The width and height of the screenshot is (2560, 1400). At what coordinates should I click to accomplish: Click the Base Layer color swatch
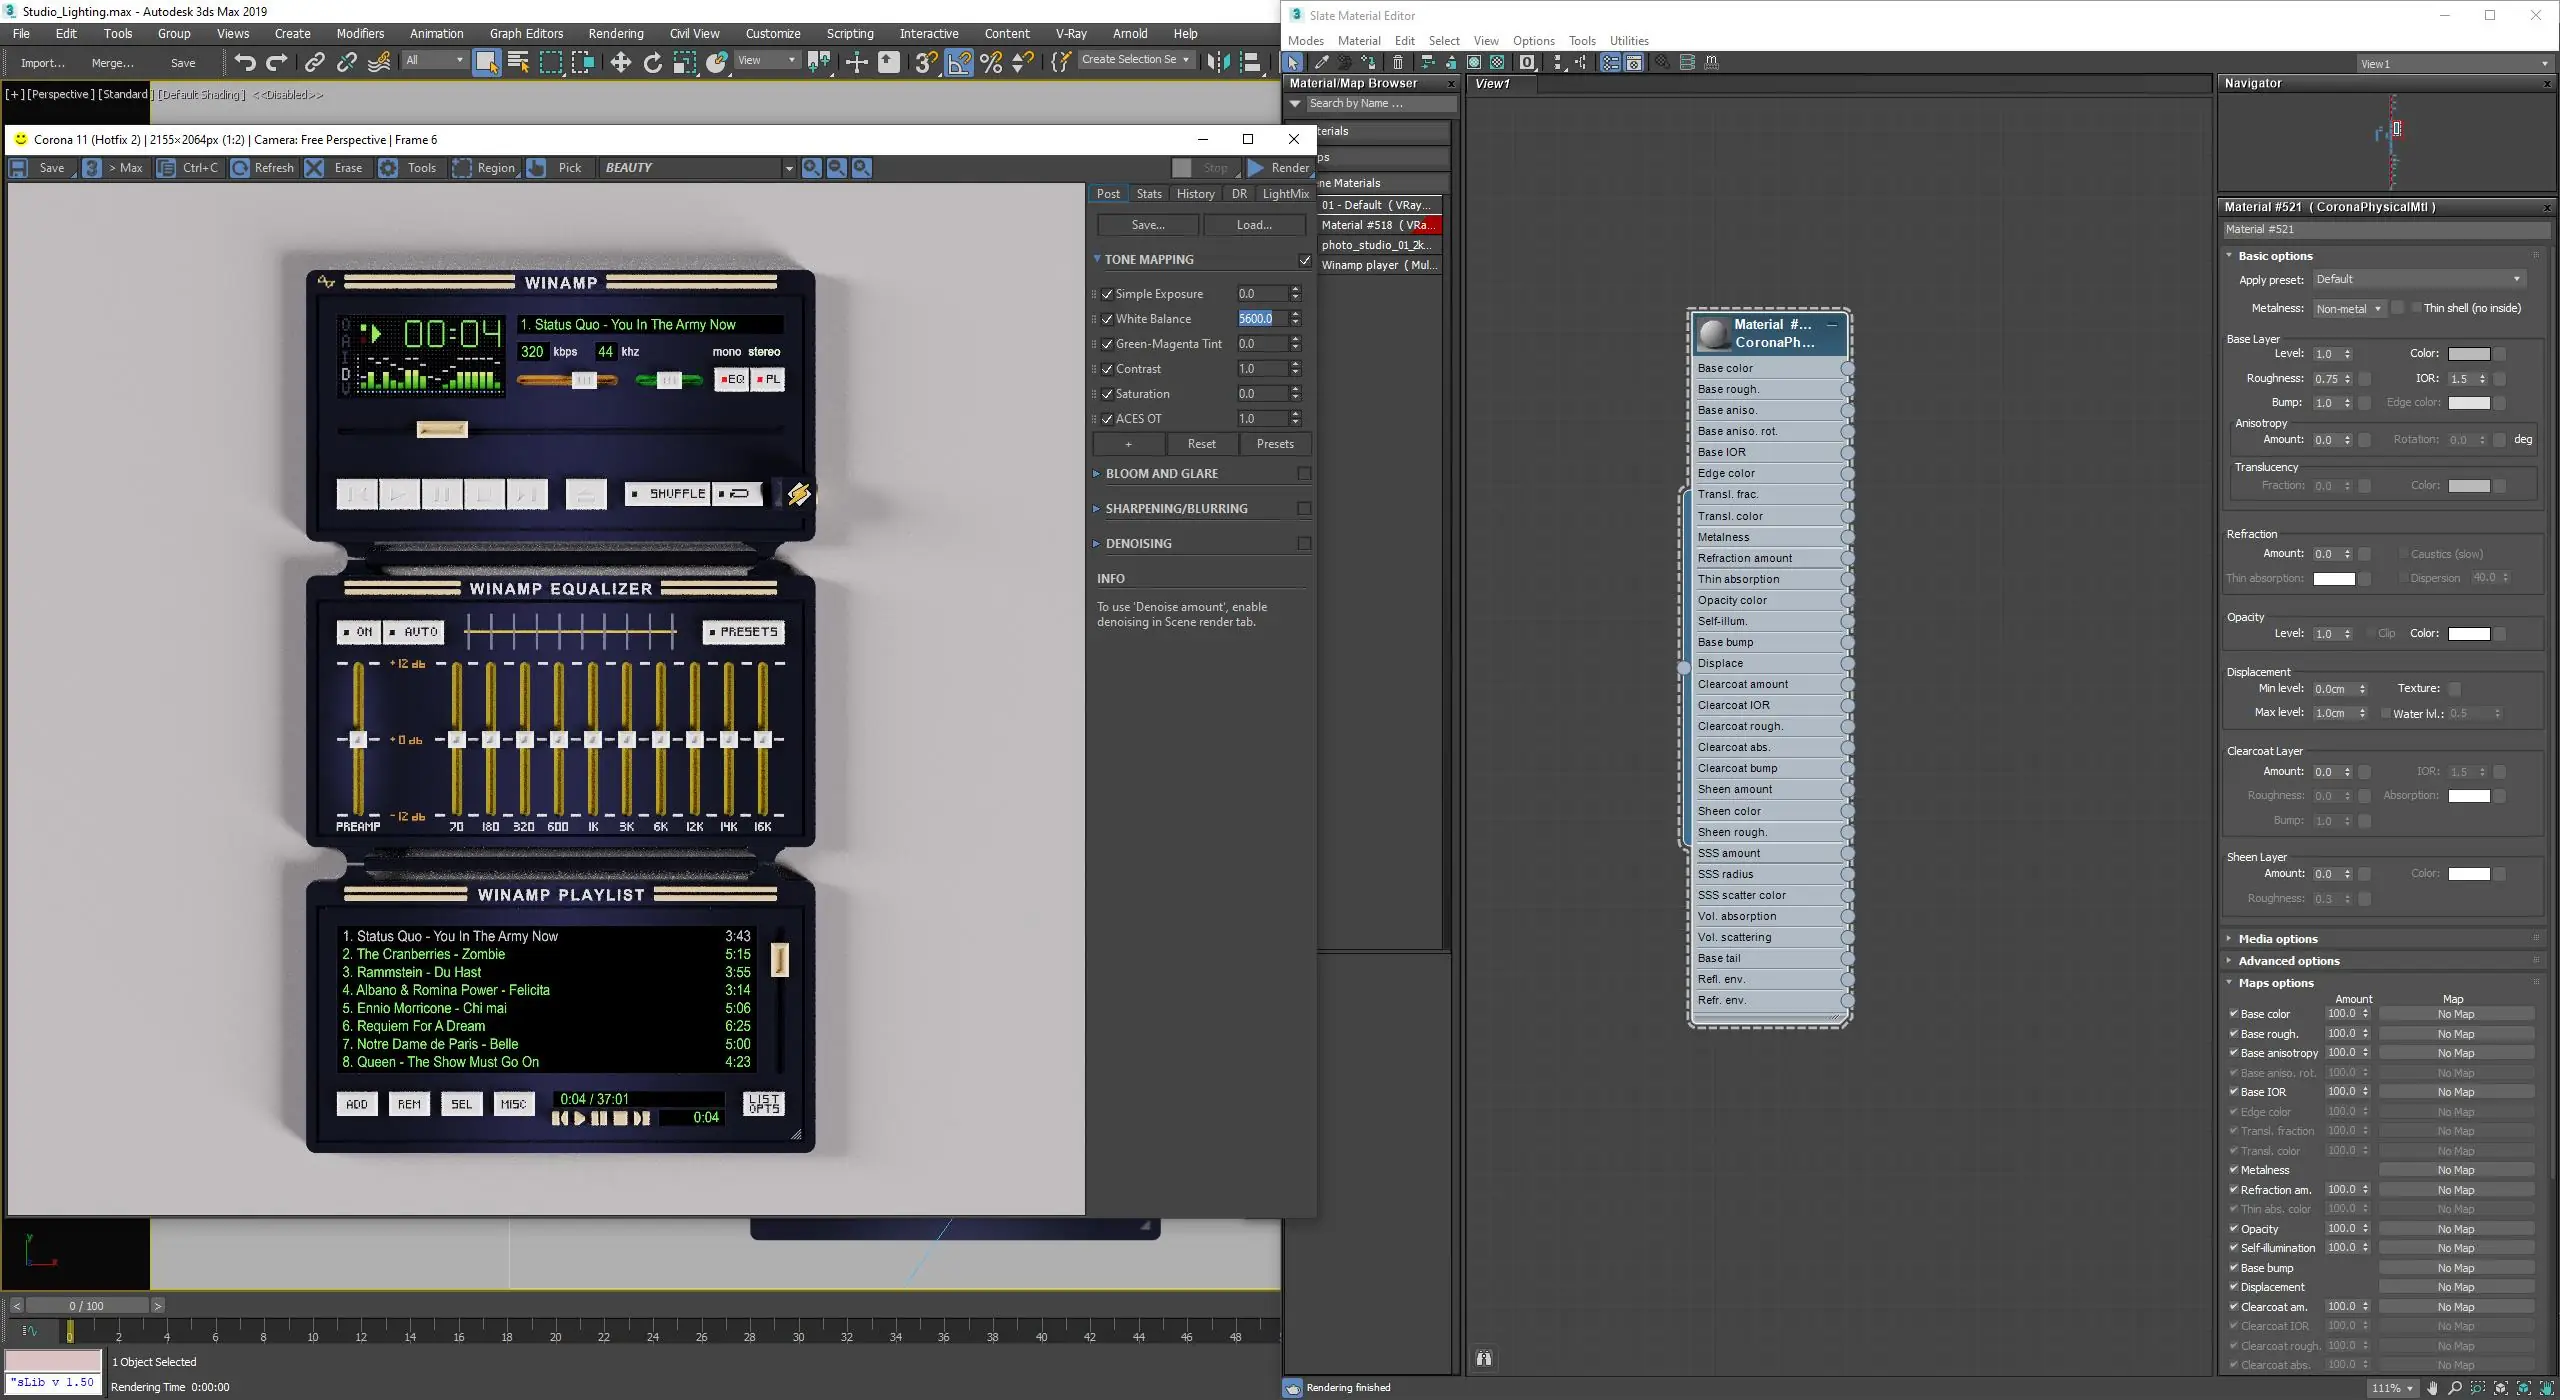(2472, 353)
